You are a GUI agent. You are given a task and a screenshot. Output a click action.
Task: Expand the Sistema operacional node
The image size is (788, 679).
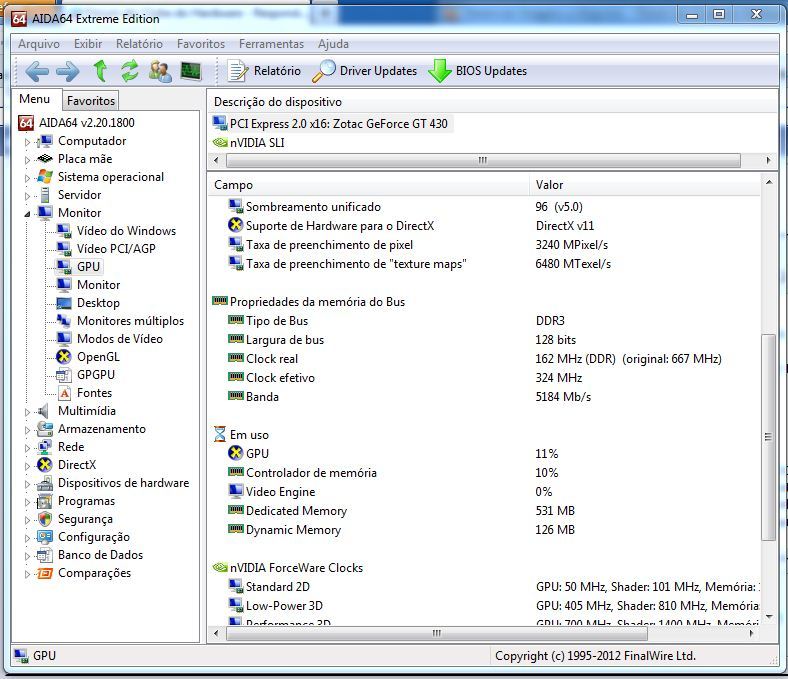click(28, 178)
